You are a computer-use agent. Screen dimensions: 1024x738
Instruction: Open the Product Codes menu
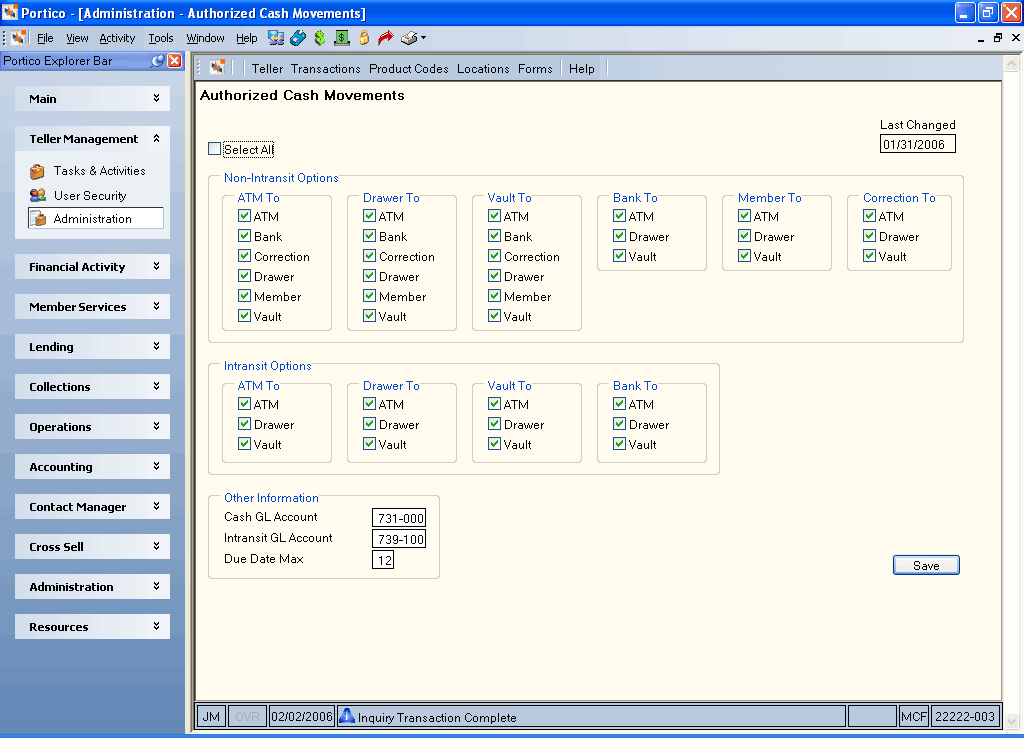(408, 69)
